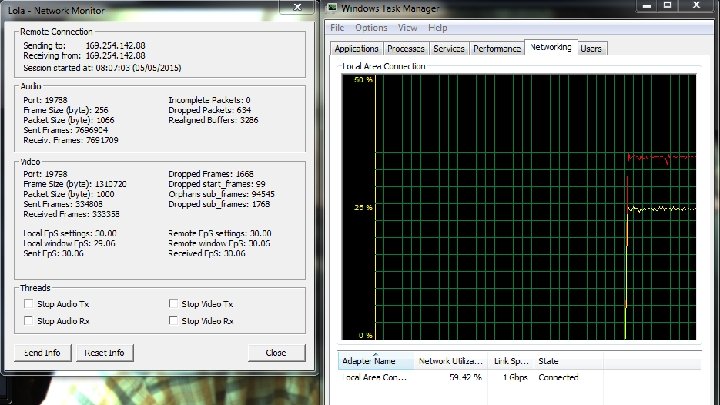Open the File menu in Task Manager
The image size is (720, 405).
click(x=337, y=28)
